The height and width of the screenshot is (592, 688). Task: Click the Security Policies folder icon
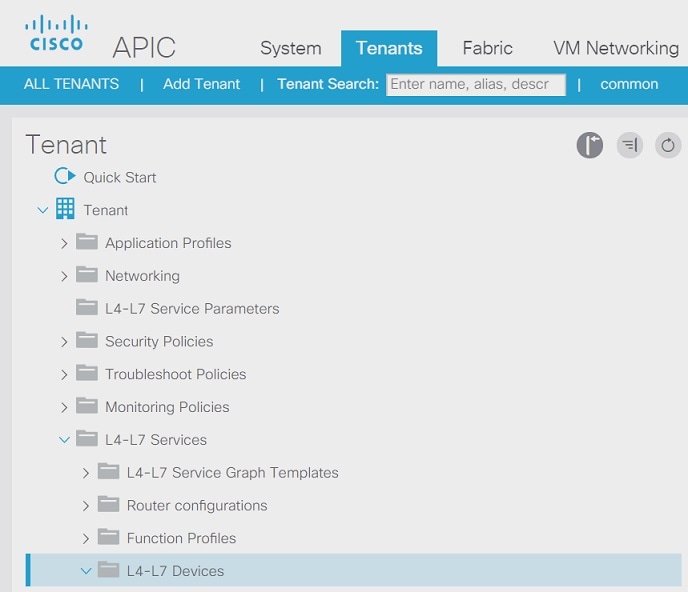[87, 340]
